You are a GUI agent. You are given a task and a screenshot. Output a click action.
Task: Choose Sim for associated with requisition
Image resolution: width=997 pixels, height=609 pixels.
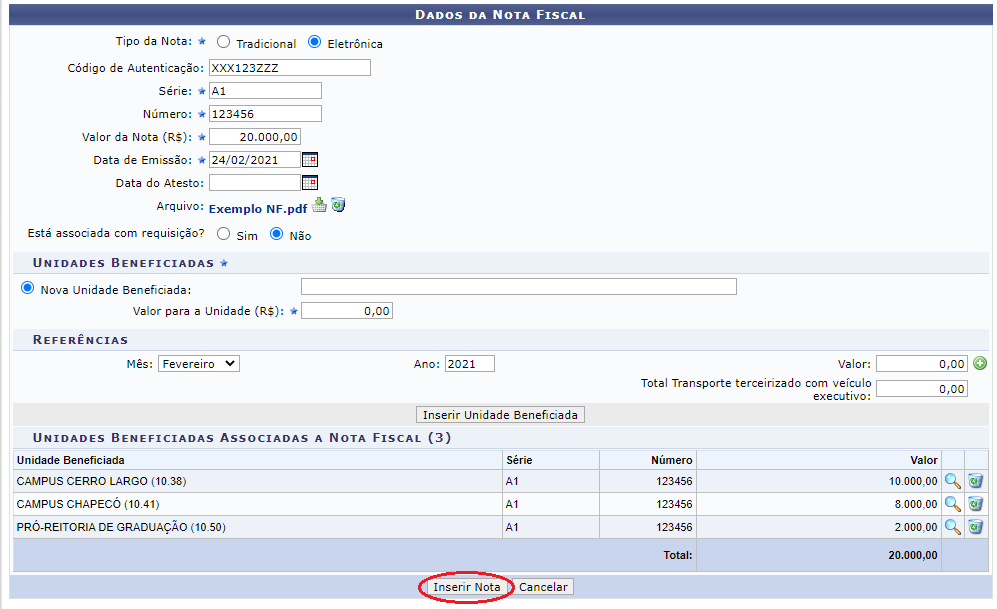223,234
